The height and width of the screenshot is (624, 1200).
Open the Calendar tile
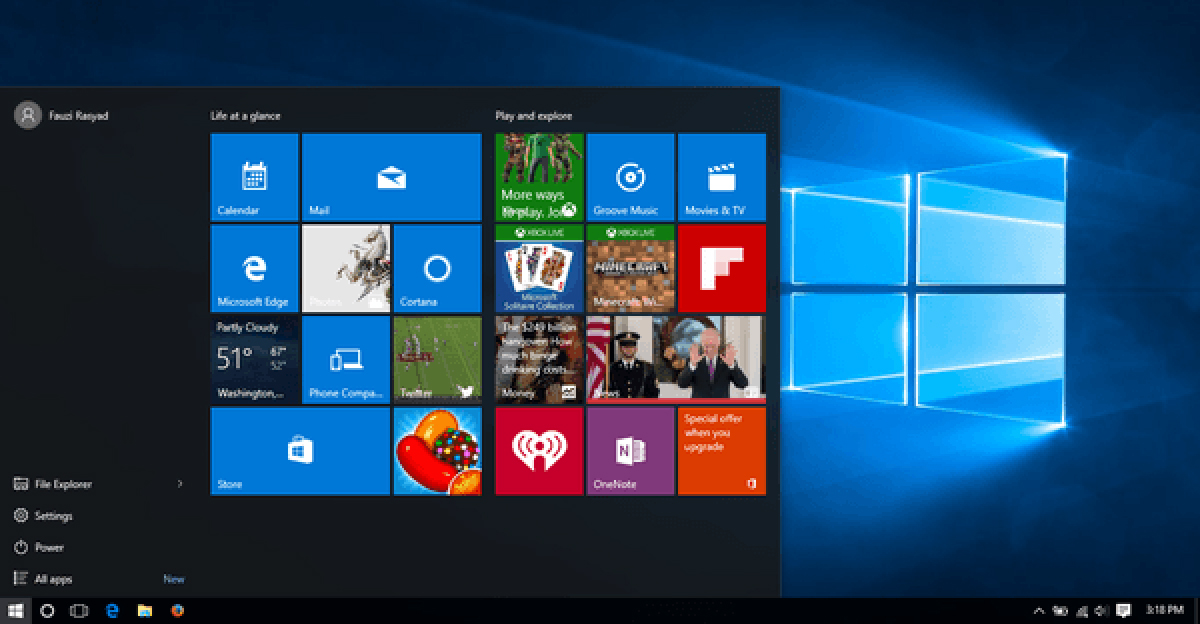254,177
